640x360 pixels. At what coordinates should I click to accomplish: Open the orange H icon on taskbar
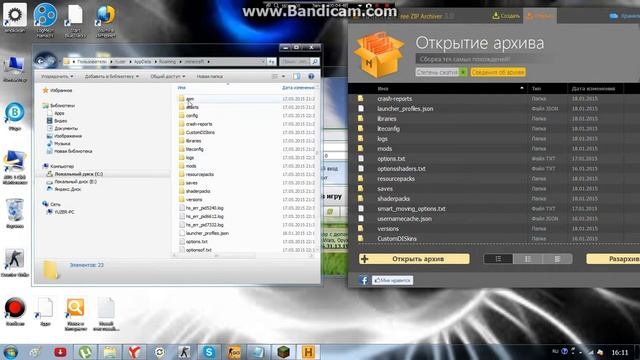pyautogui.click(x=308, y=352)
